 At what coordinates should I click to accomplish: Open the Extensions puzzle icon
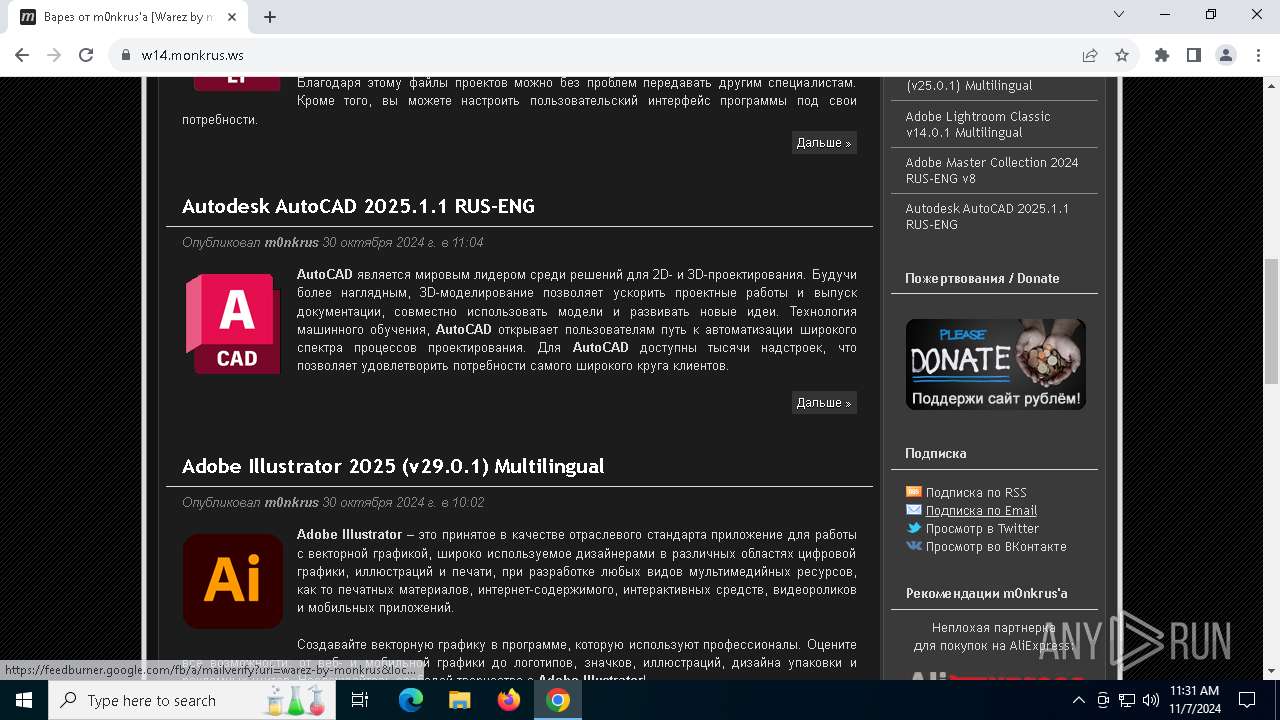(1162, 55)
